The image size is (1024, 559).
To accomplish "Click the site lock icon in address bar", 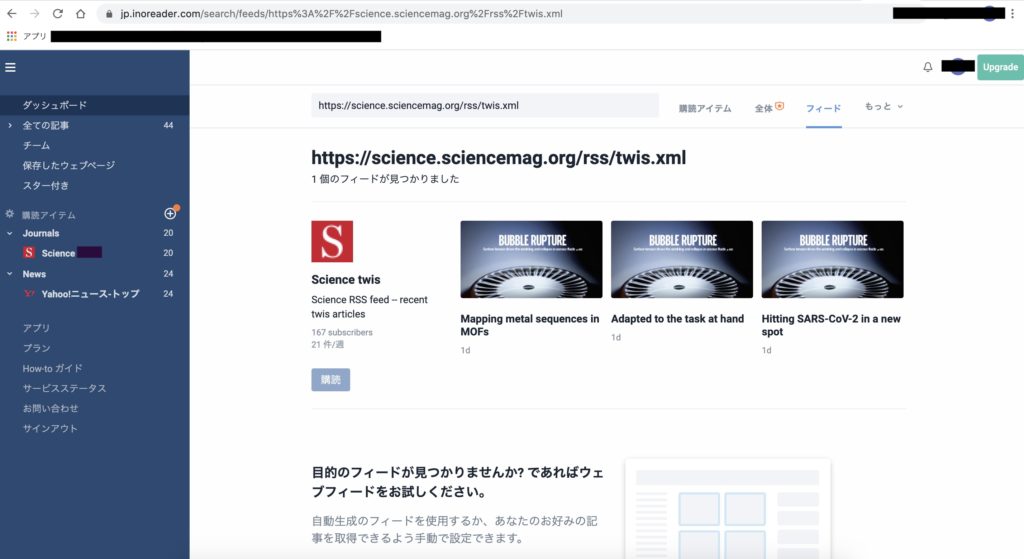I will pyautogui.click(x=109, y=14).
